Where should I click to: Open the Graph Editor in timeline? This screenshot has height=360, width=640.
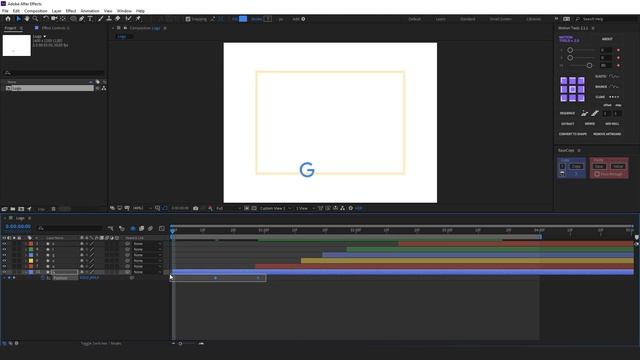click(x=162, y=228)
